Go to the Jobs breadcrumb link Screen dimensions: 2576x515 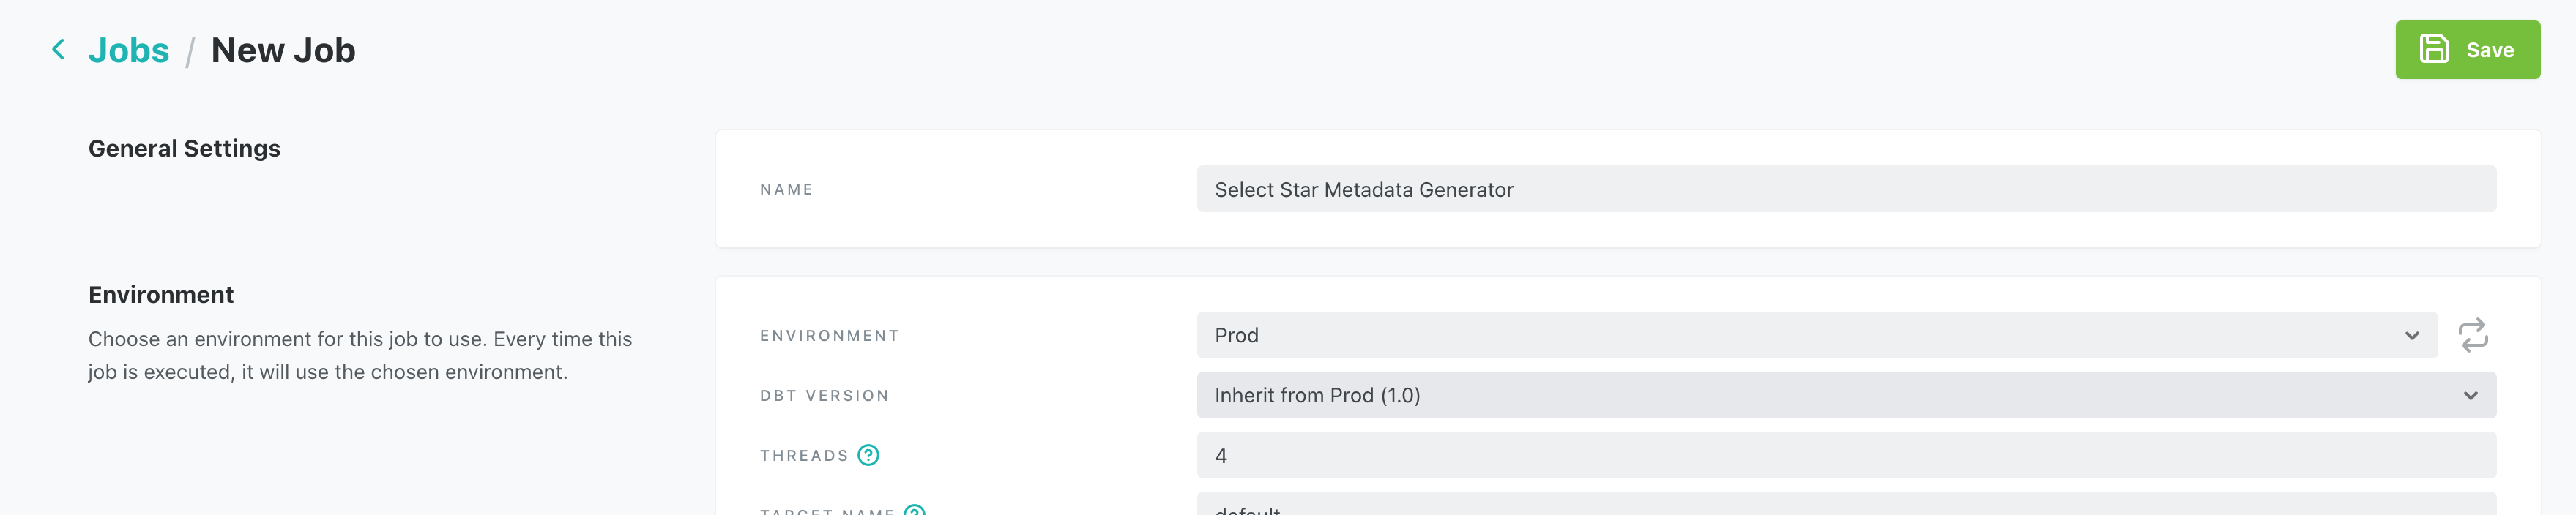coord(129,50)
